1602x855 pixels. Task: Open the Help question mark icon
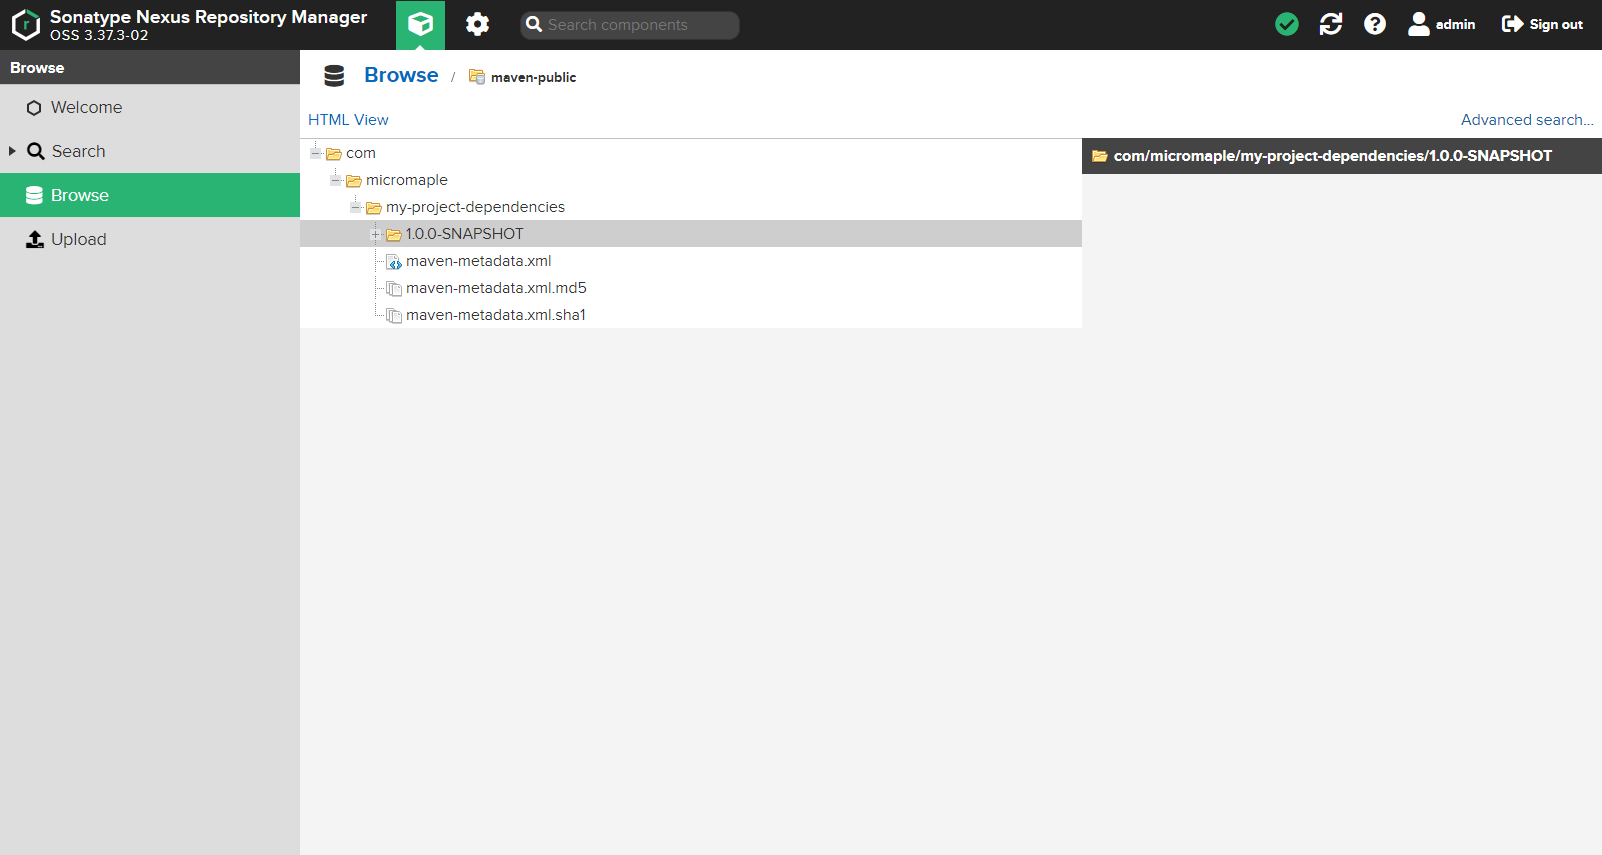click(1375, 24)
